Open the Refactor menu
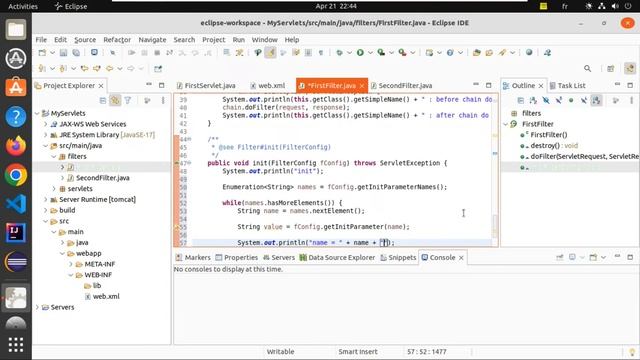 (117, 40)
